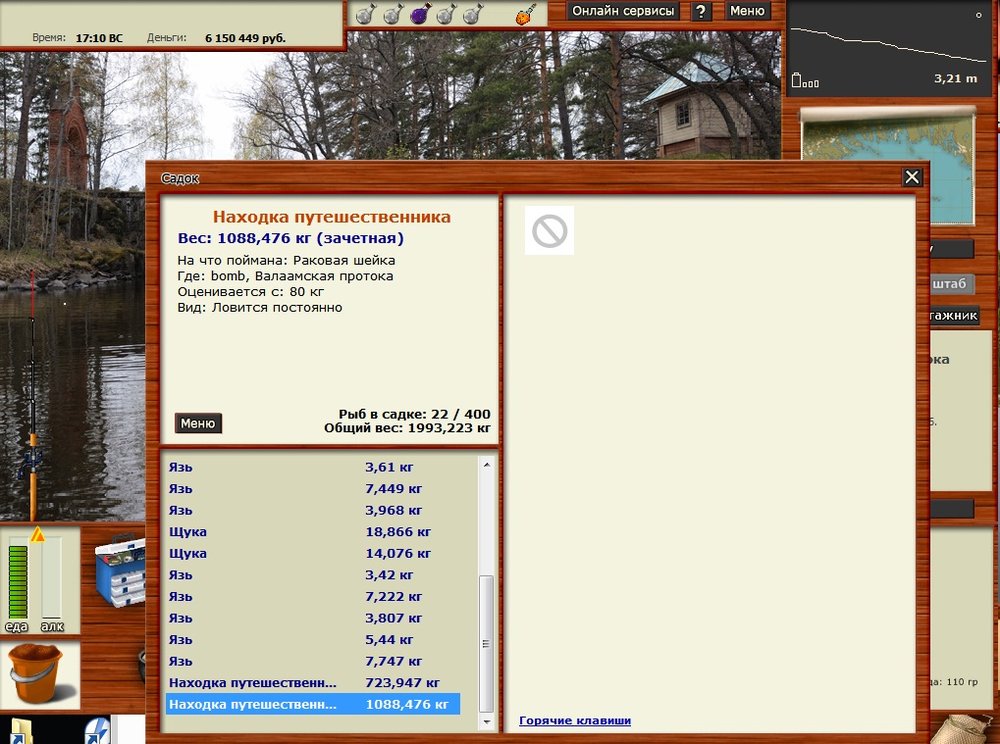Click the depth graph showing 3,21 m
1000x744 pixels.
pos(888,45)
